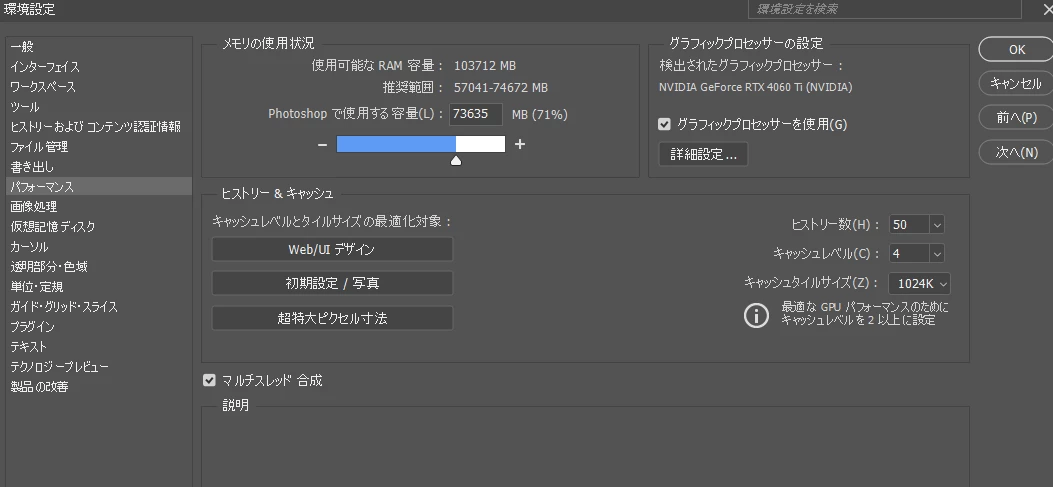Open ワークスペース preferences
Image resolution: width=1053 pixels, height=487 pixels.
pyautogui.click(x=99, y=87)
